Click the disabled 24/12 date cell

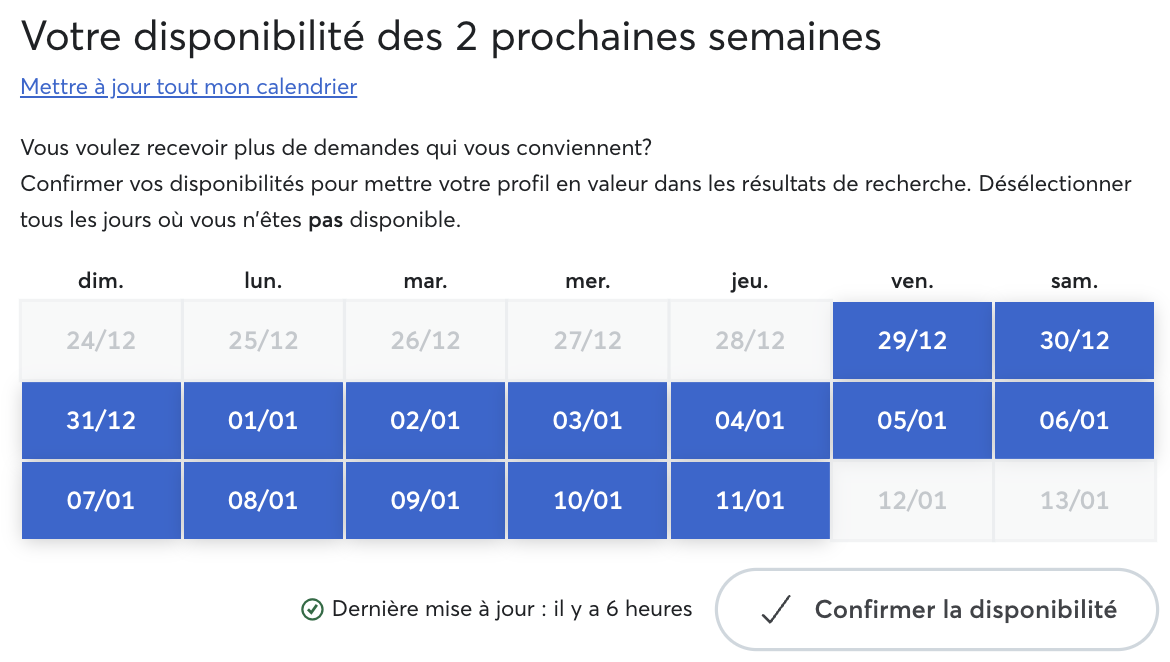point(101,340)
